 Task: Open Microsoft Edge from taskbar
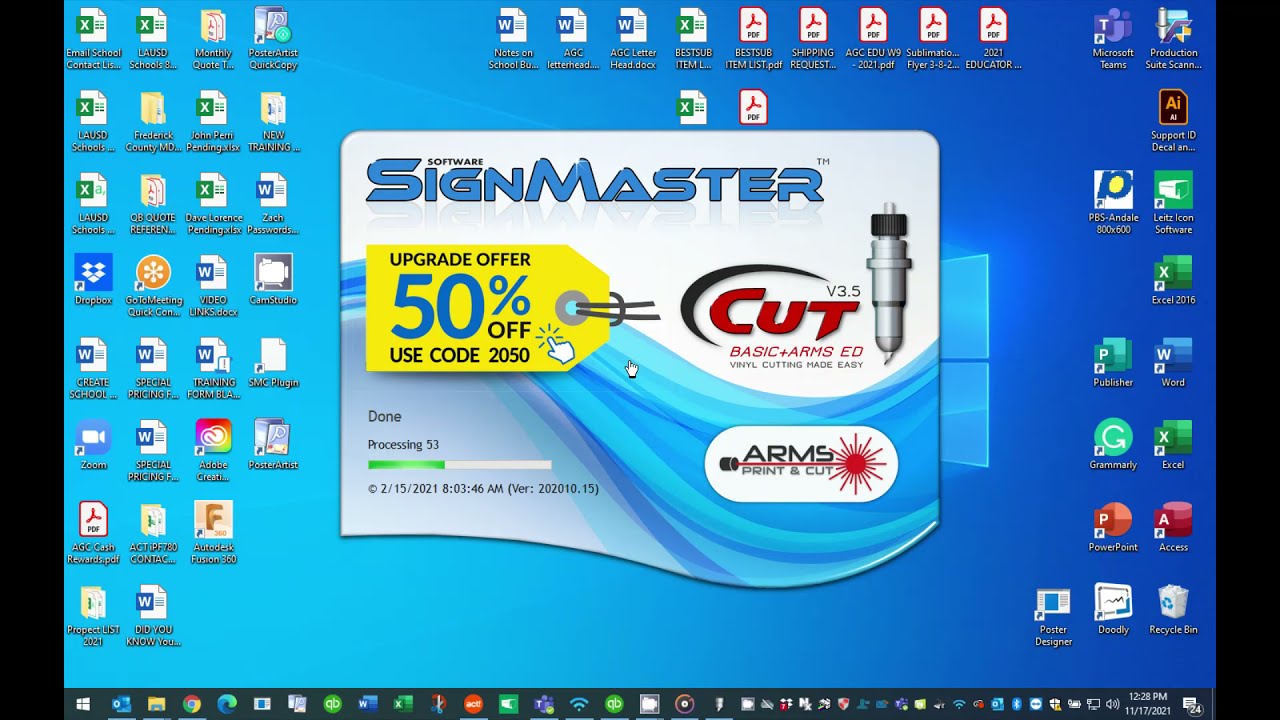point(226,704)
